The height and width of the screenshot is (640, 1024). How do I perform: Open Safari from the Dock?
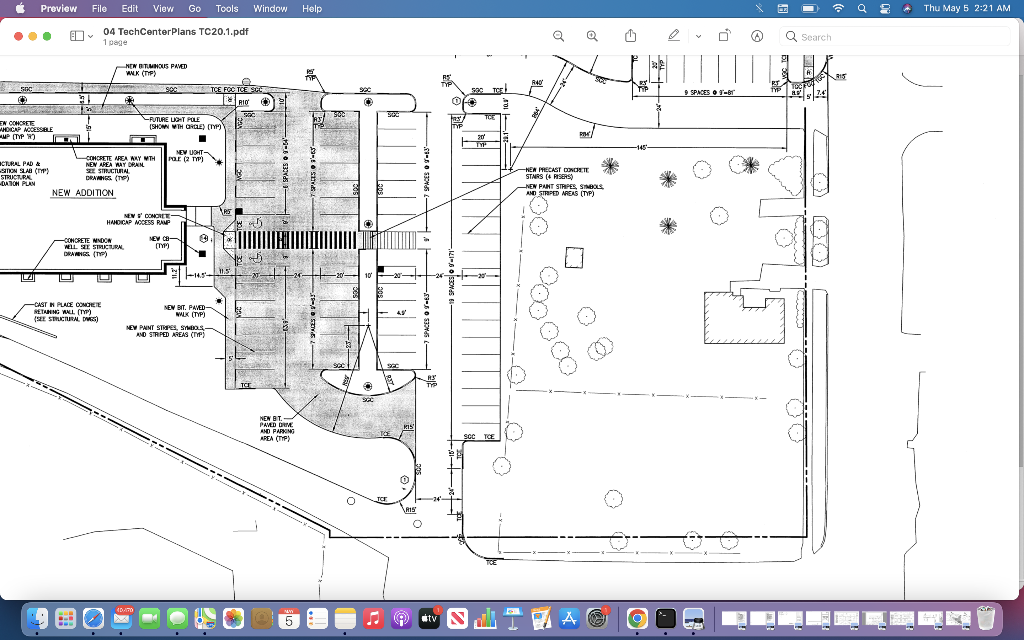(93, 618)
